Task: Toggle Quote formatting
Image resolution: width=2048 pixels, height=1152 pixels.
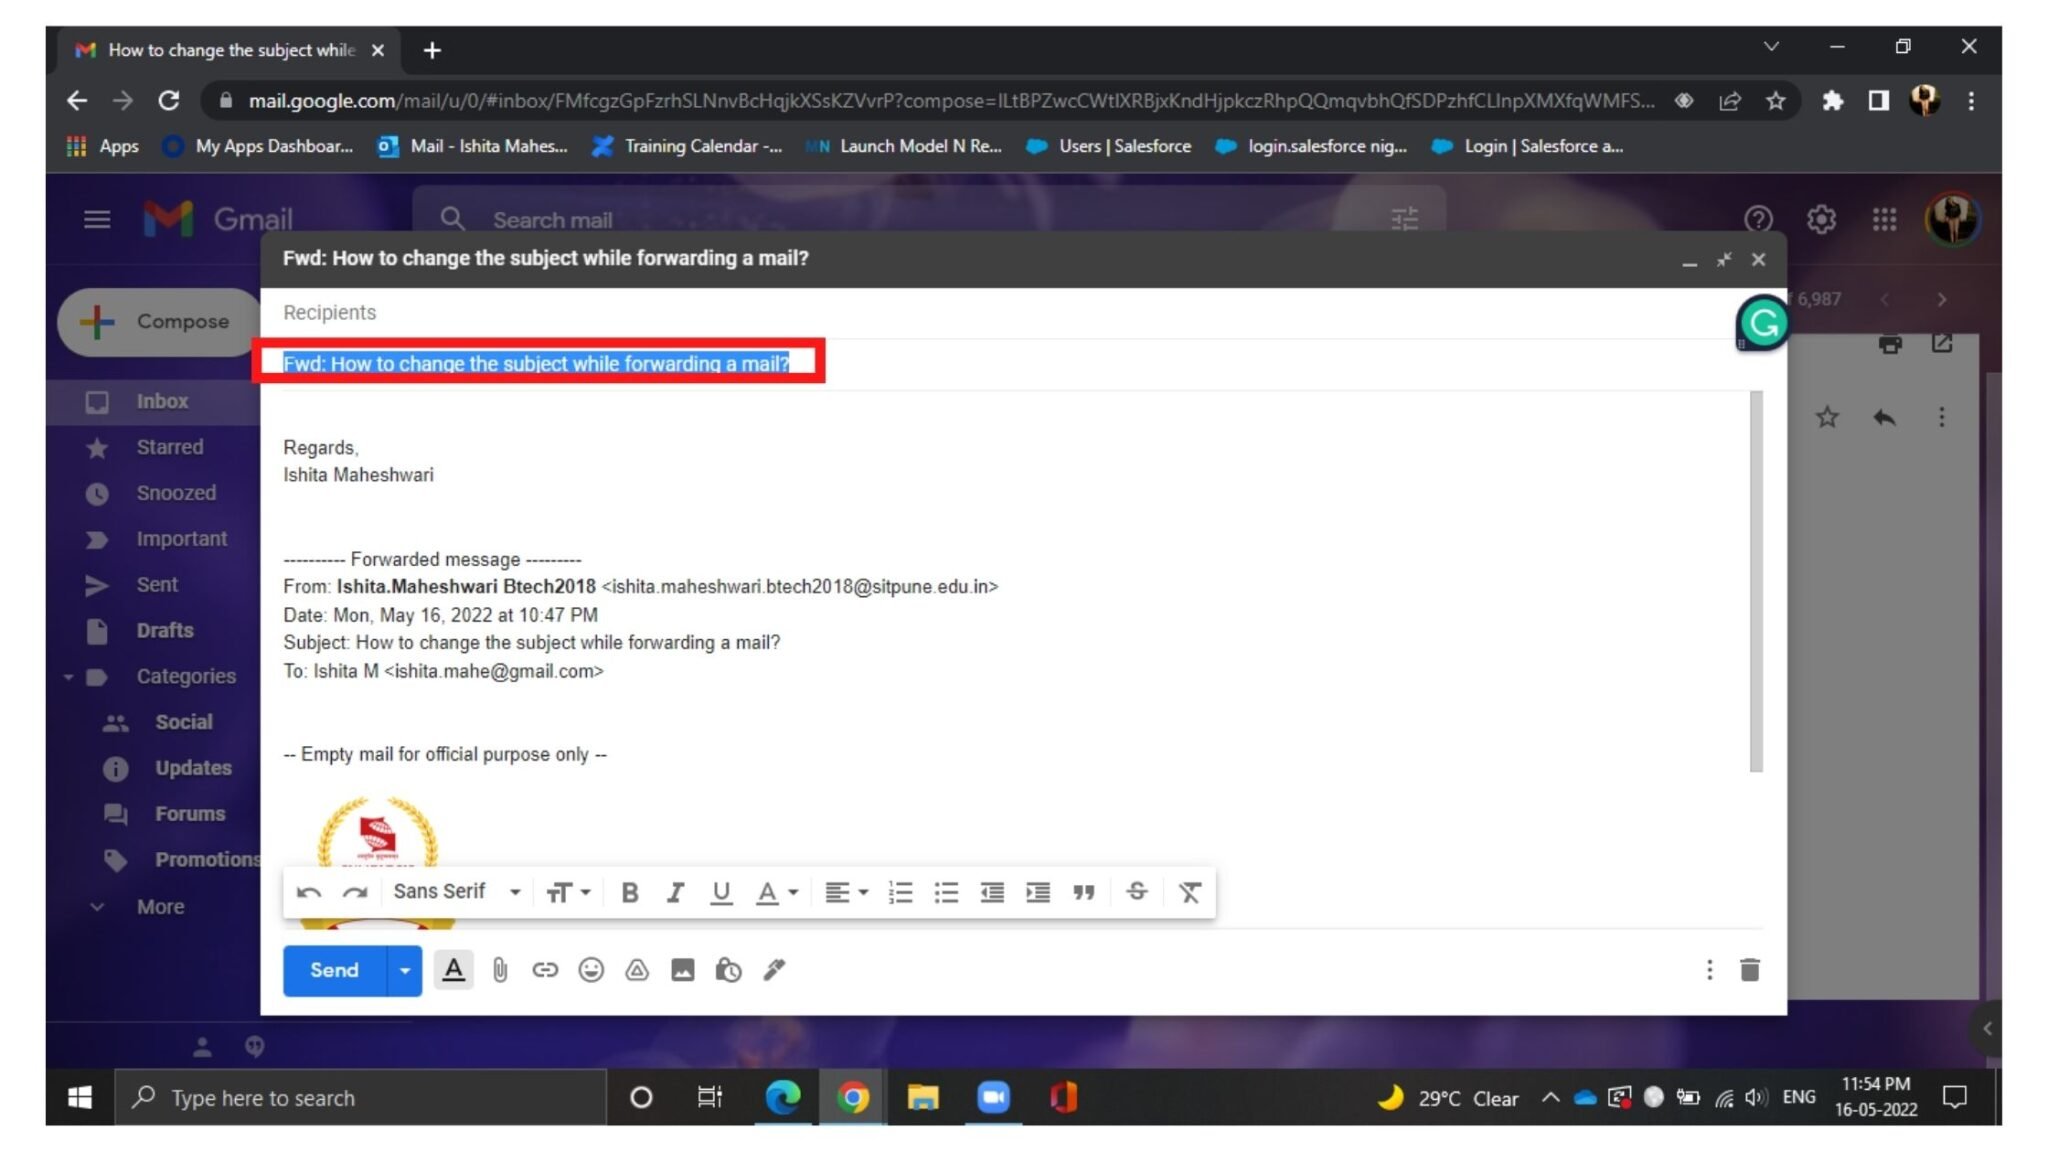Action: (1084, 892)
